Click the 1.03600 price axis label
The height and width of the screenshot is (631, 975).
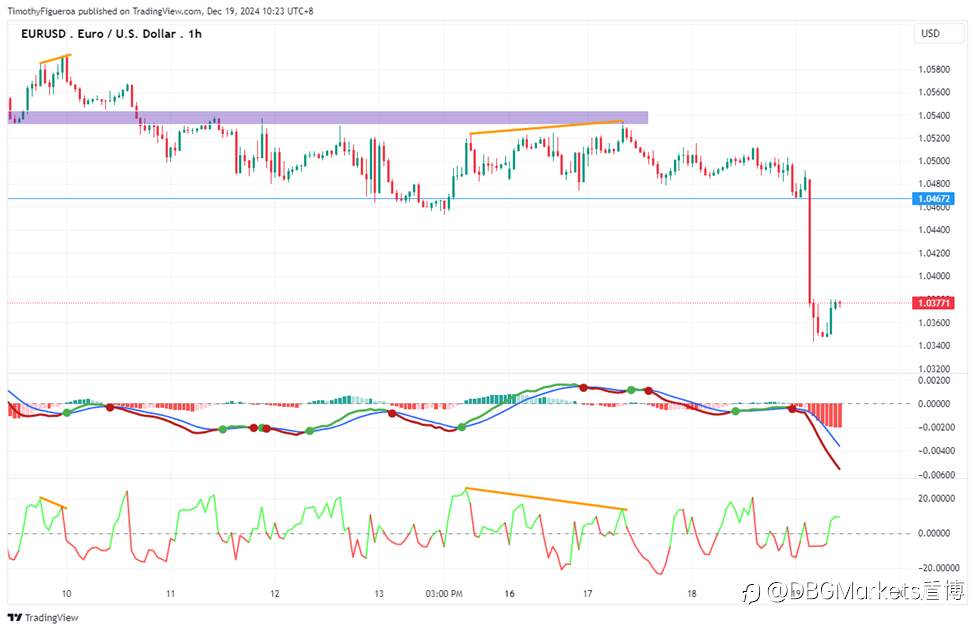click(934, 323)
